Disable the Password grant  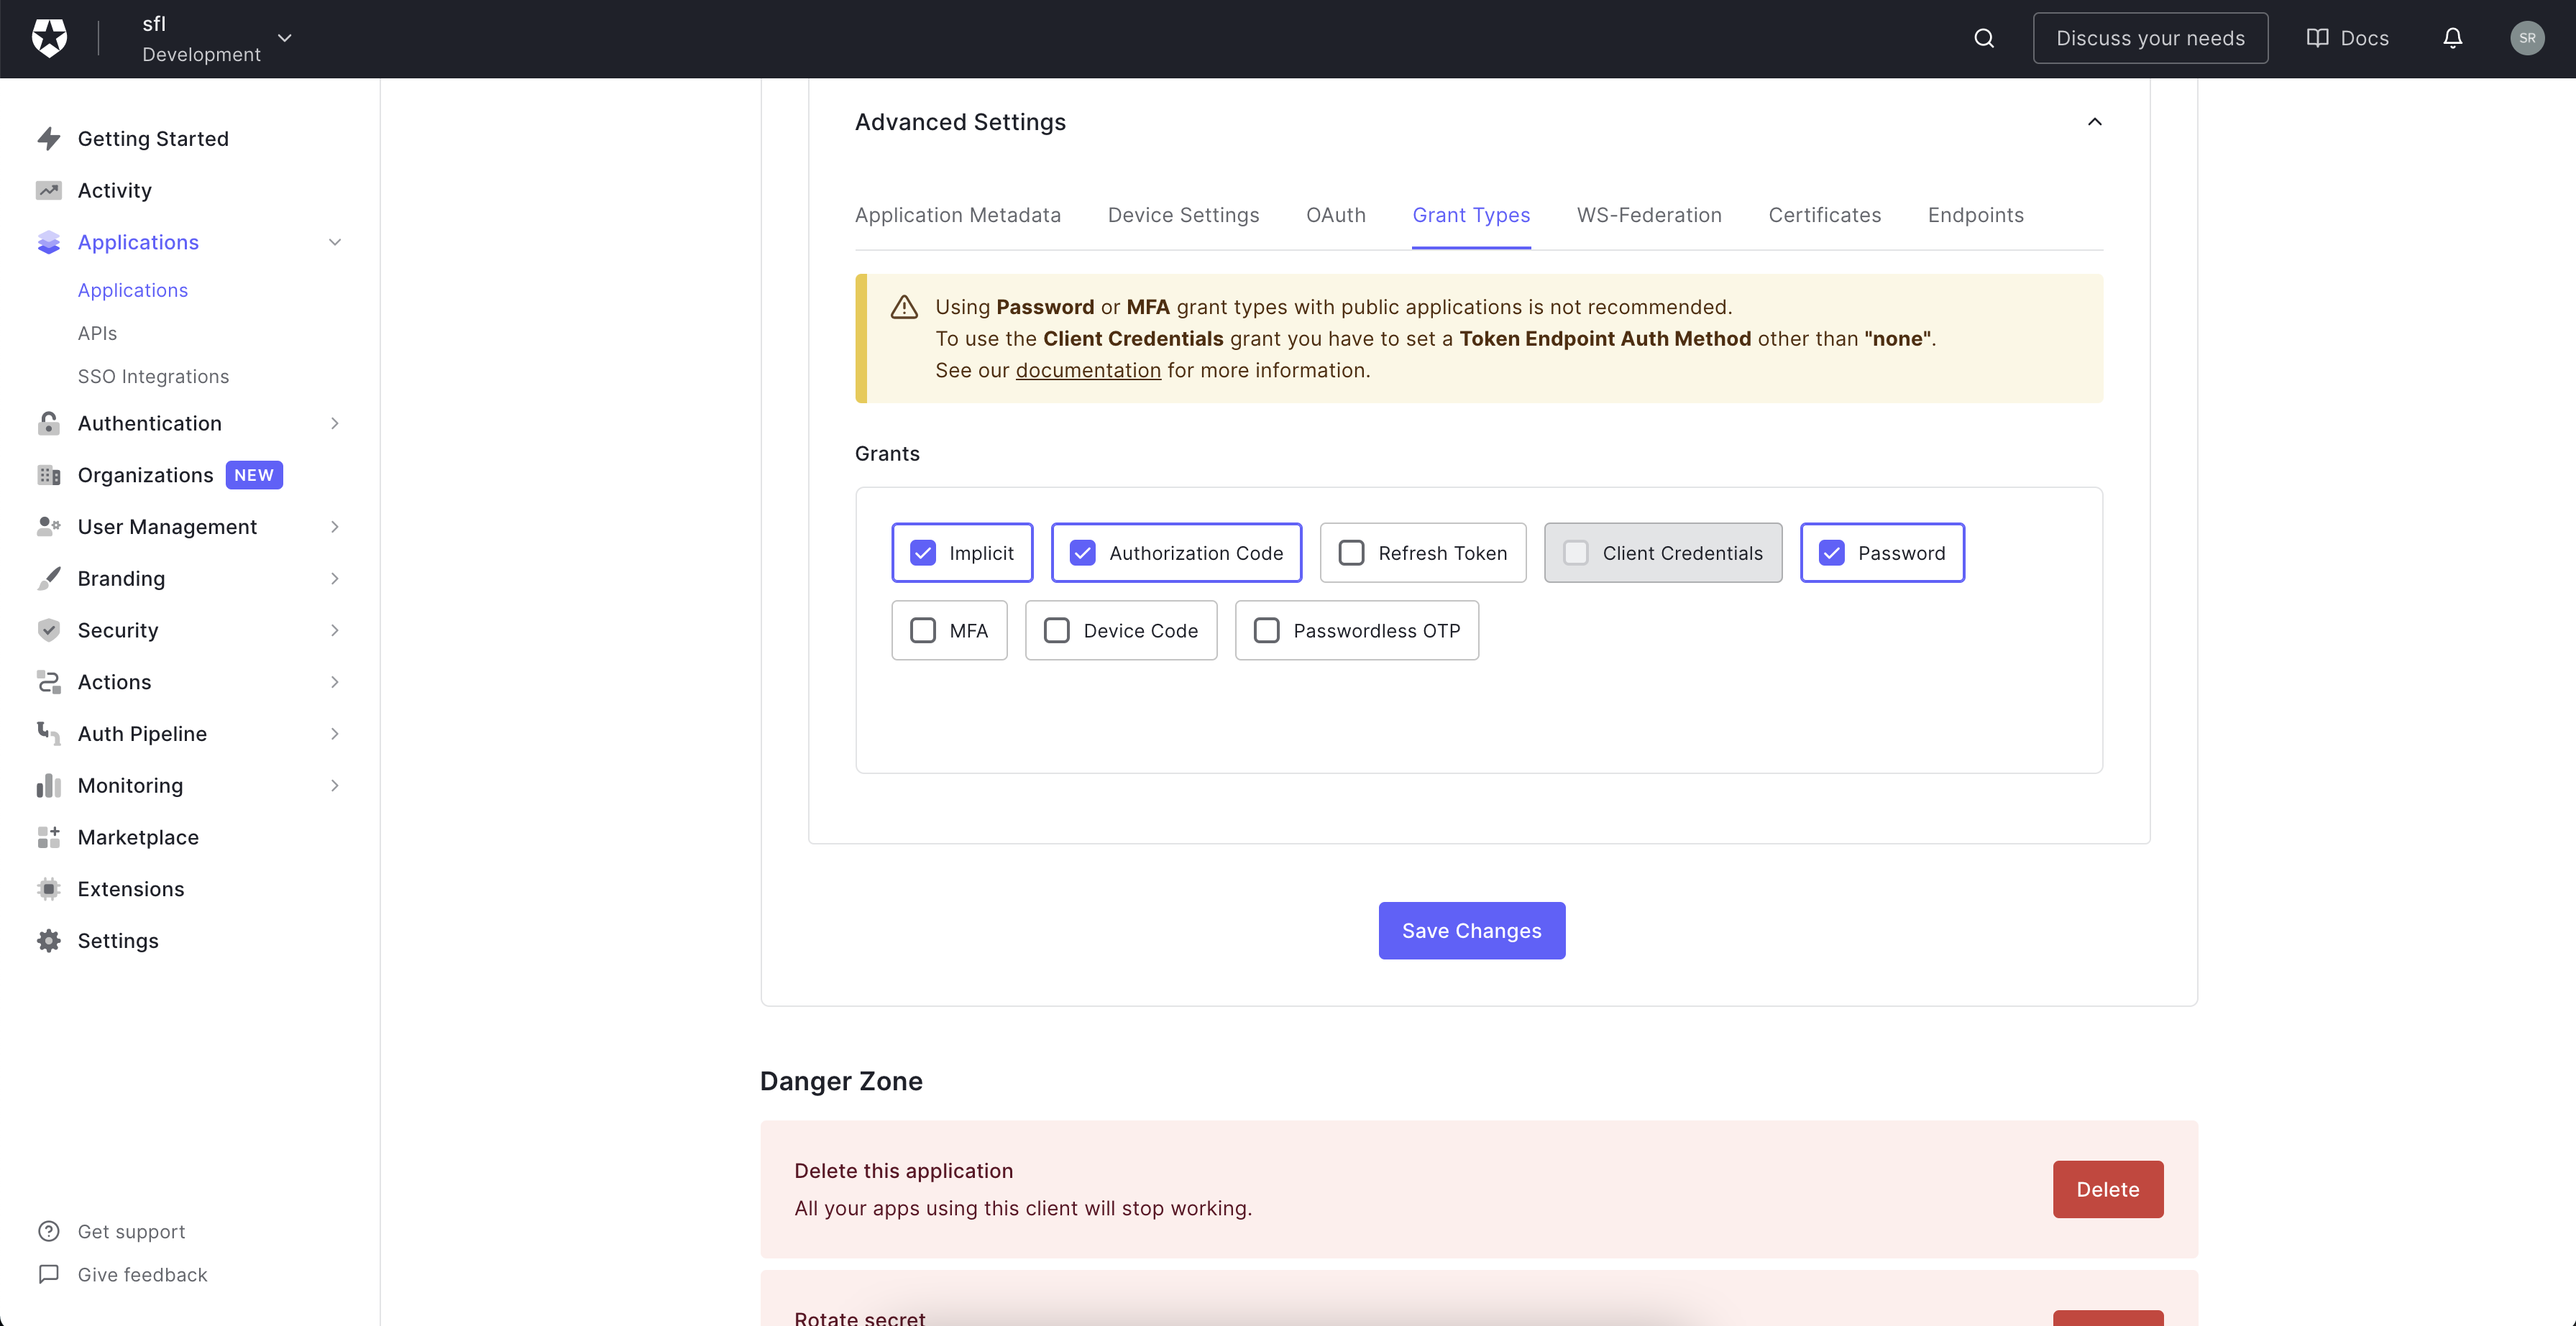[1832, 552]
